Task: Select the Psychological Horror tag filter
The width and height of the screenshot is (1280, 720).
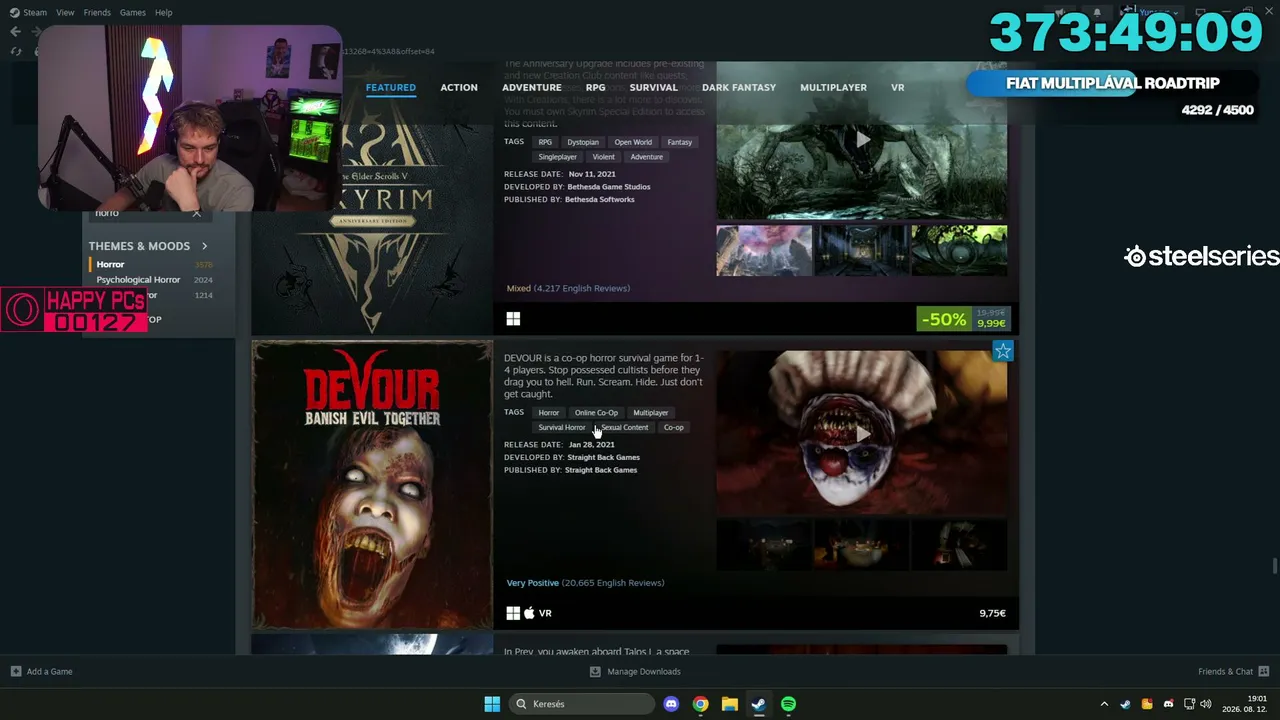Action: (151, 280)
